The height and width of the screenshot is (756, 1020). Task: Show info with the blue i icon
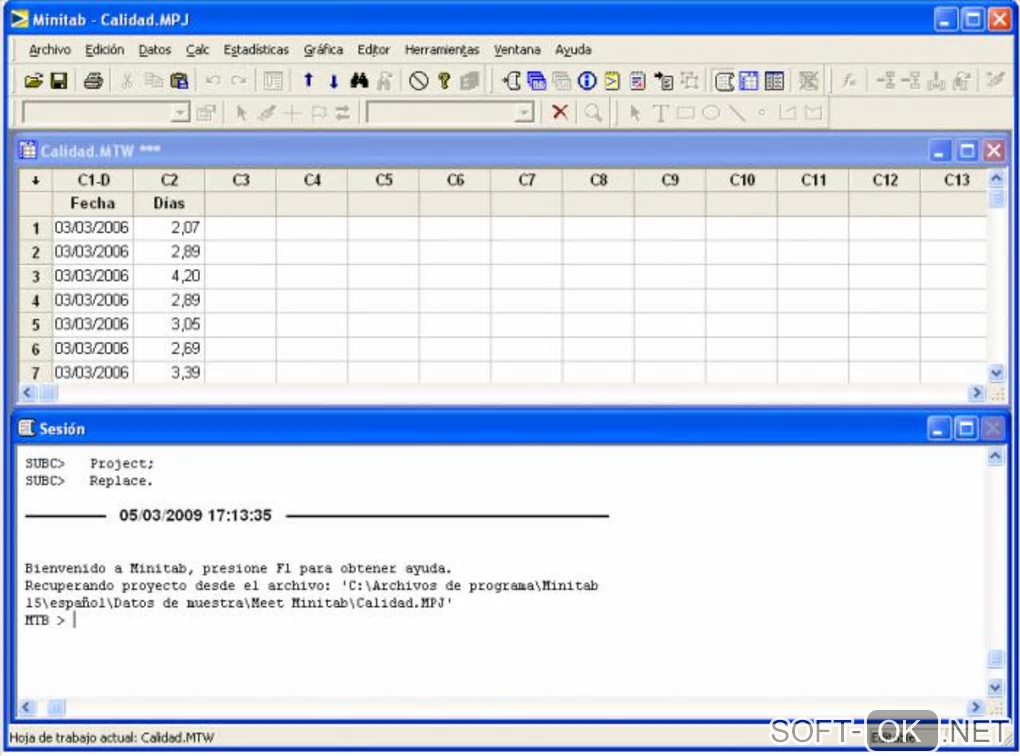tap(587, 81)
